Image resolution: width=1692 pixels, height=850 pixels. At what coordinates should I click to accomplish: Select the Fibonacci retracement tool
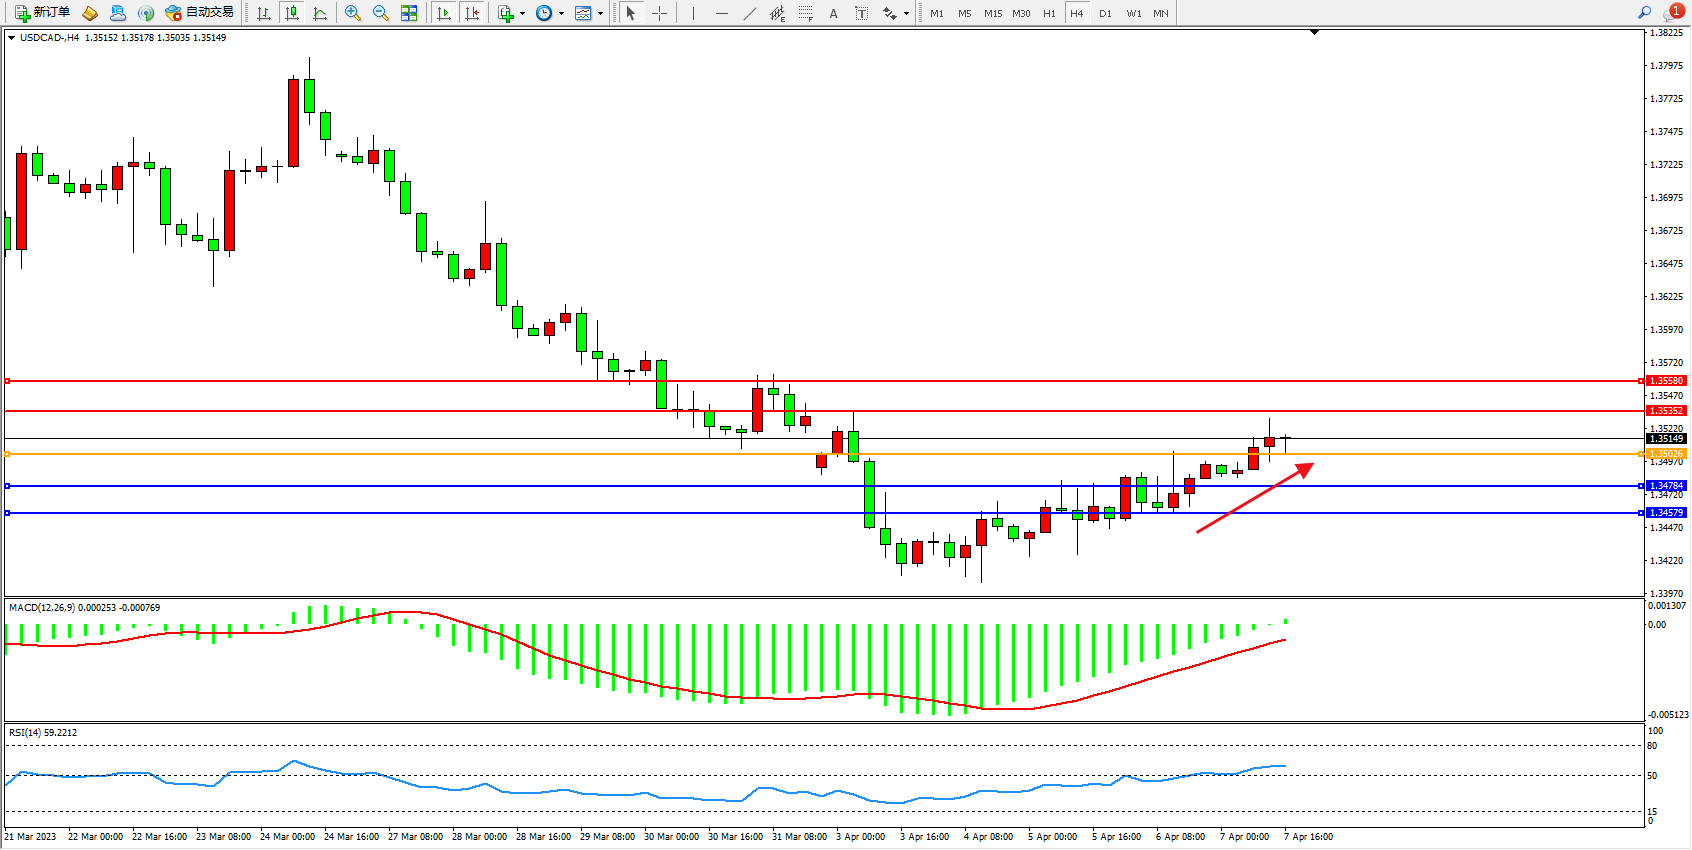[x=805, y=13]
